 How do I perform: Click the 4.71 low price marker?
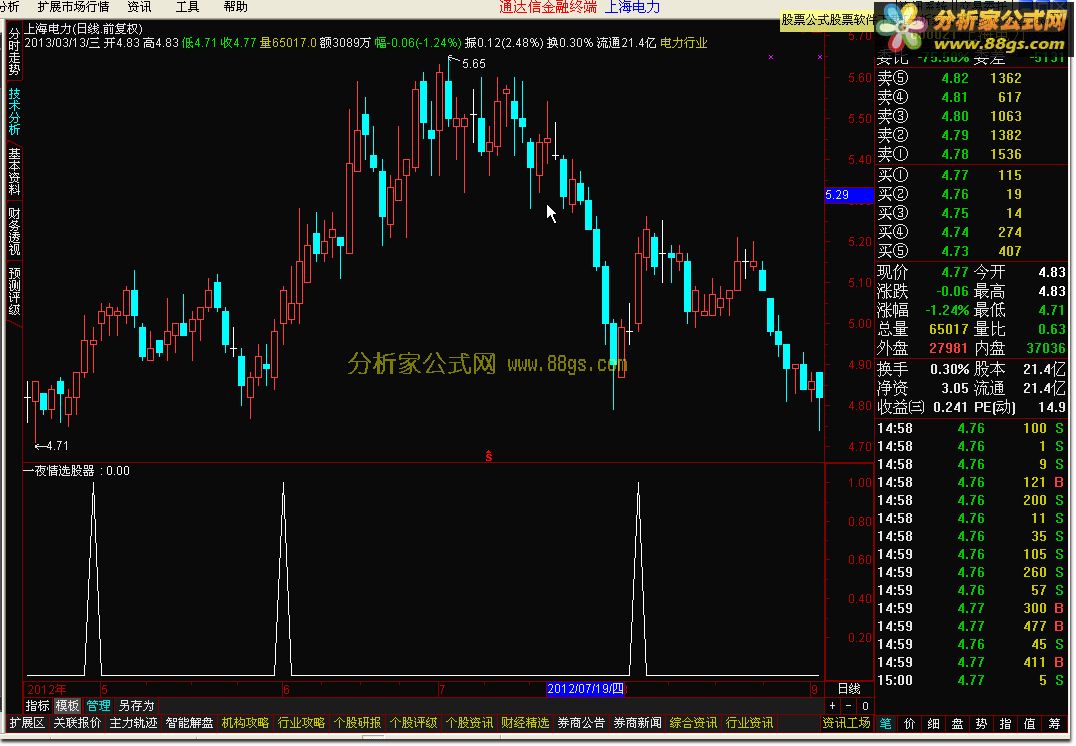tap(57, 446)
